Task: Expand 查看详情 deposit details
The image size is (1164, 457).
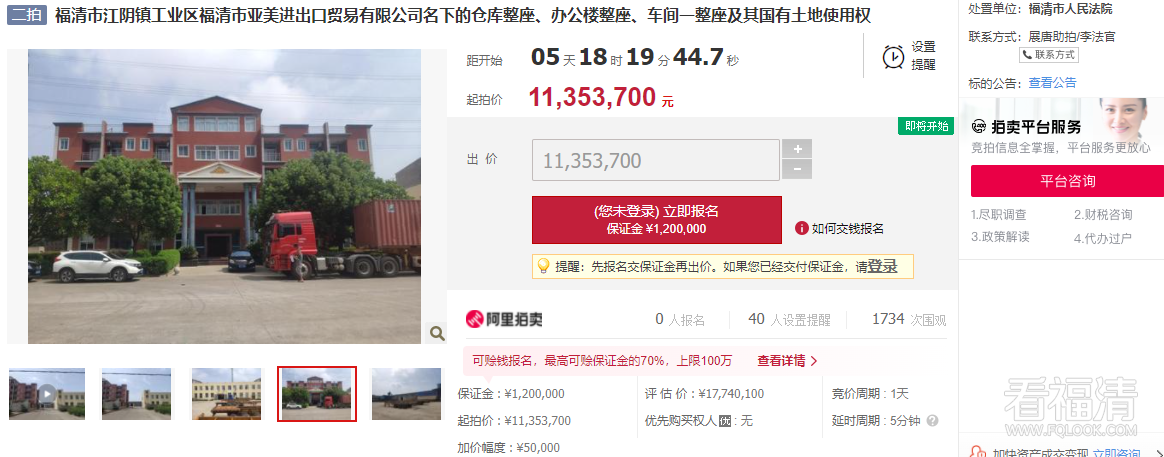Action: point(787,361)
